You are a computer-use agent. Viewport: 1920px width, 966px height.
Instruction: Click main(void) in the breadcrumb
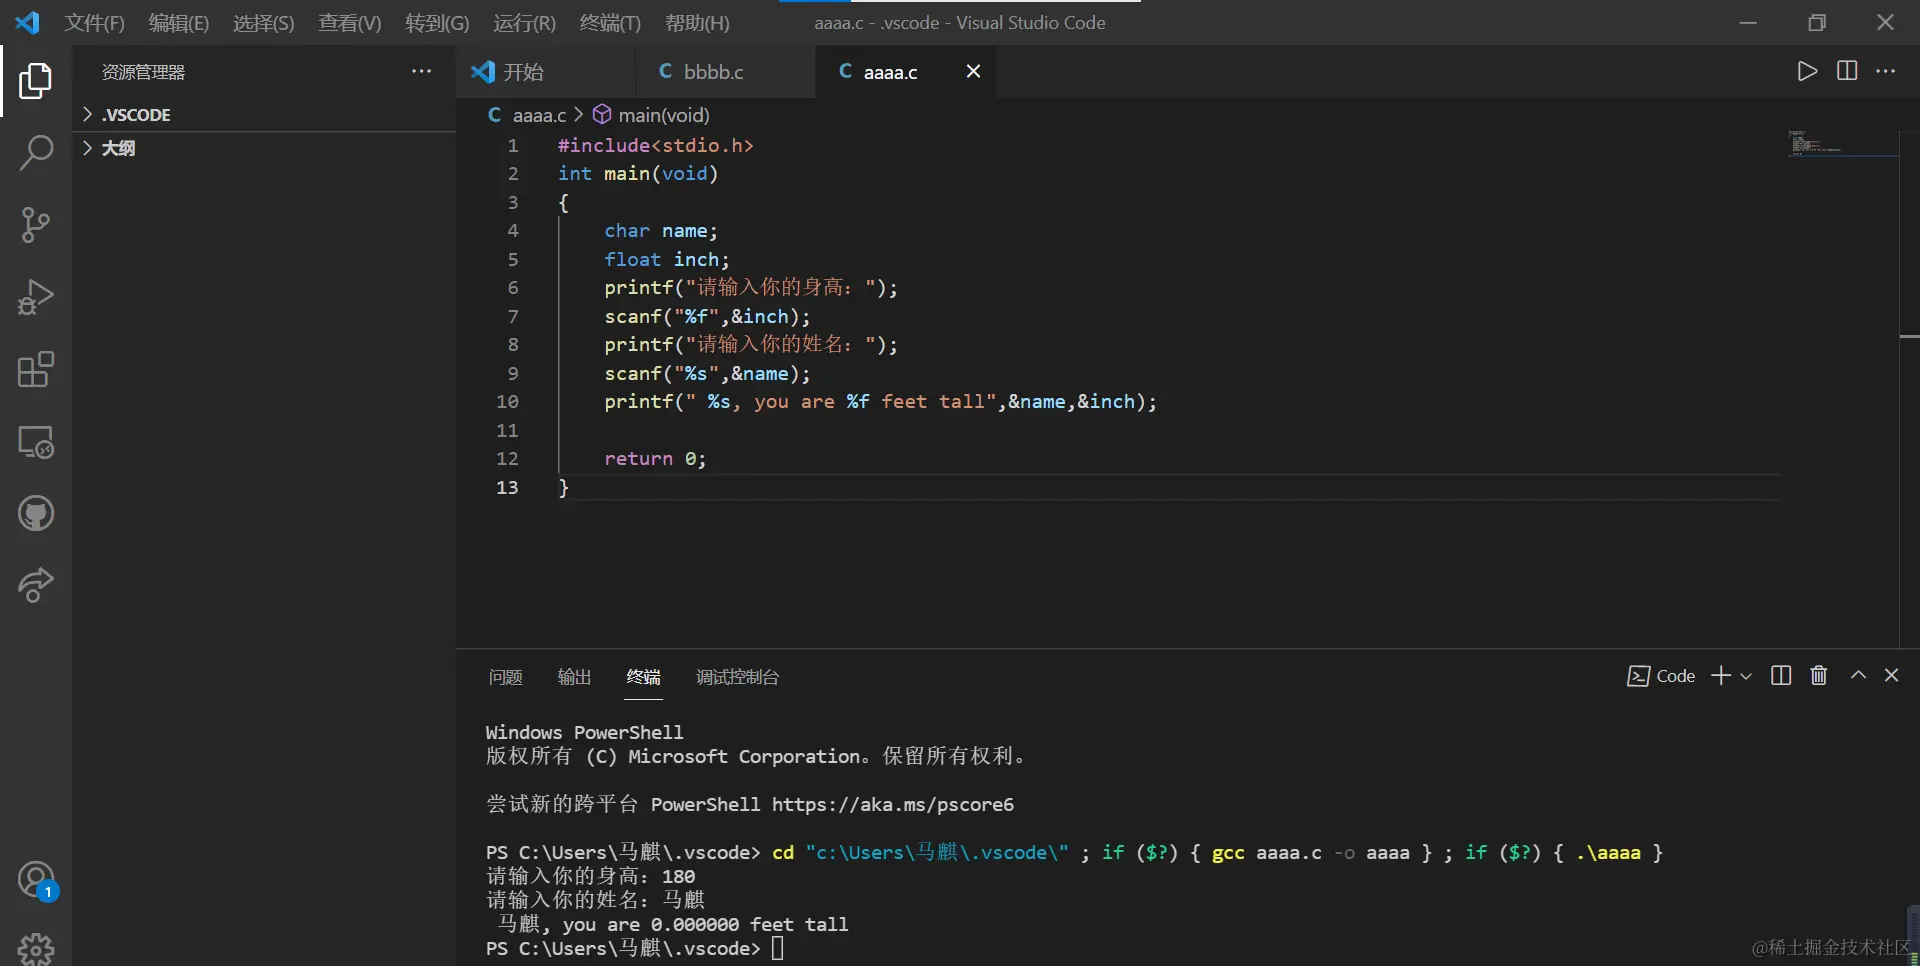pyautogui.click(x=663, y=115)
